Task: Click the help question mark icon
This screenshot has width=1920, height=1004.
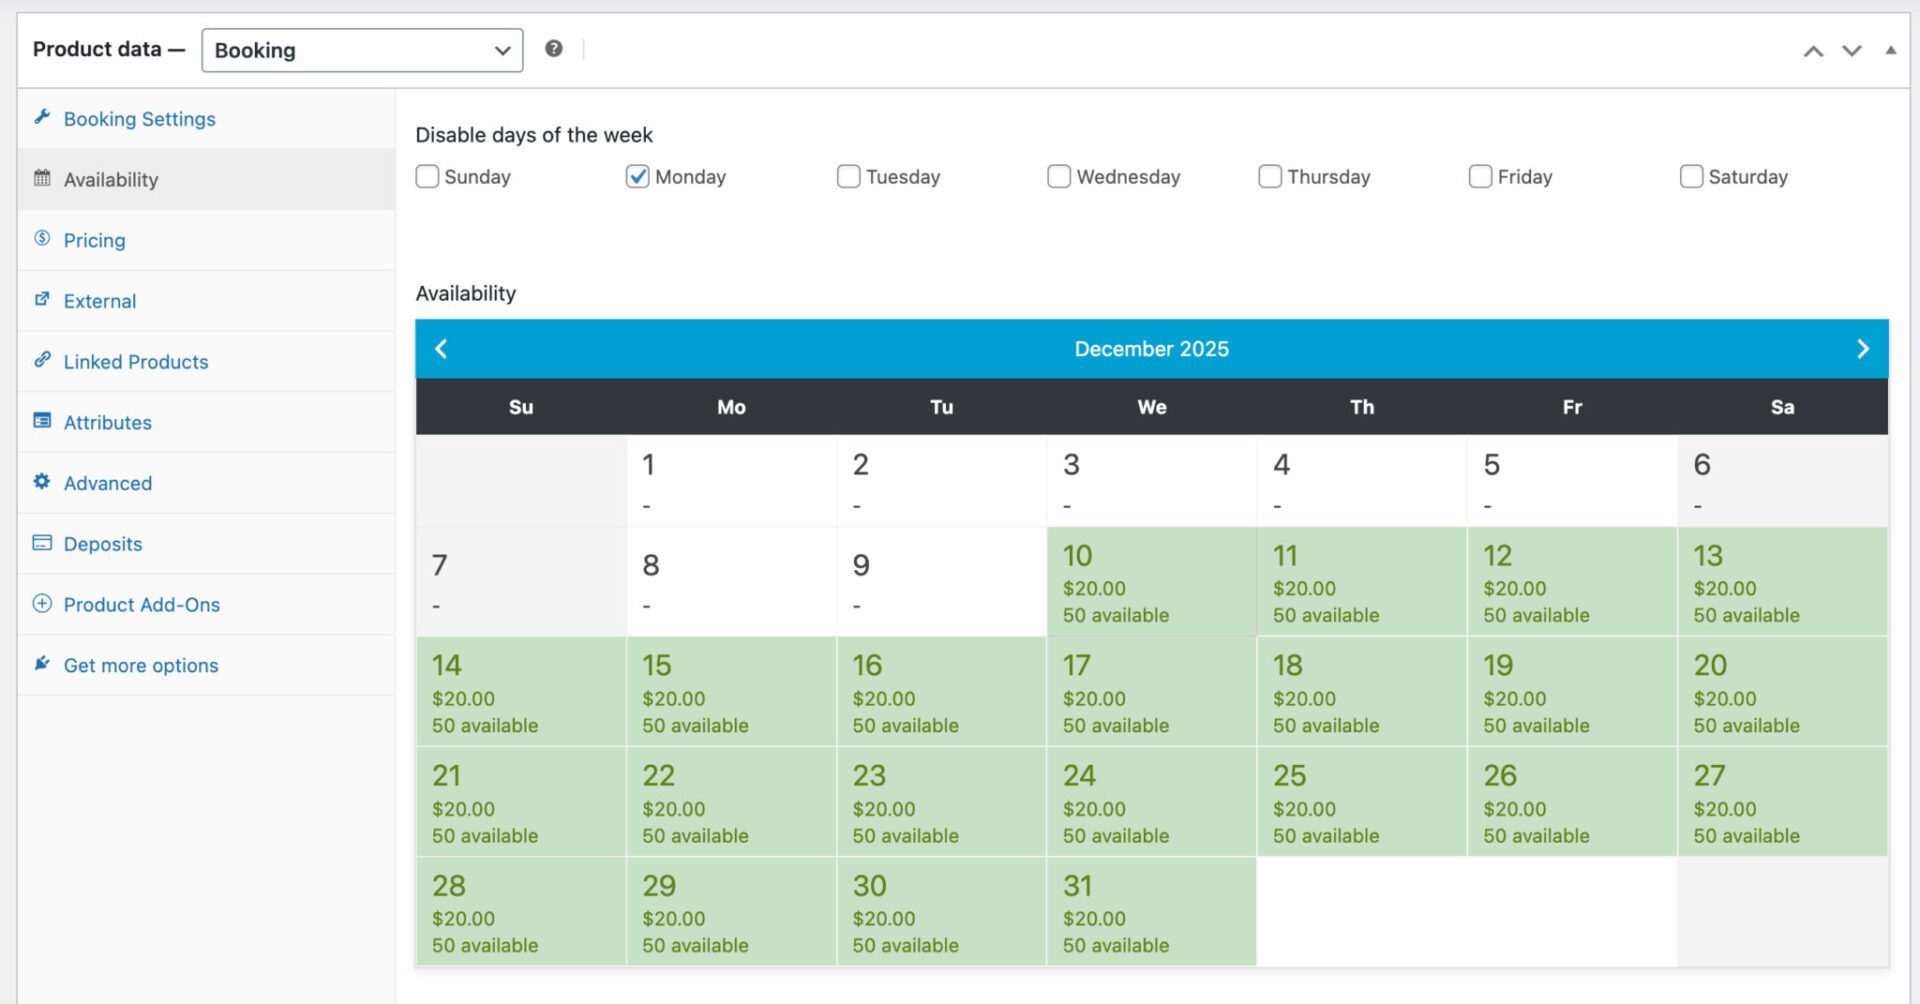Action: 555,48
